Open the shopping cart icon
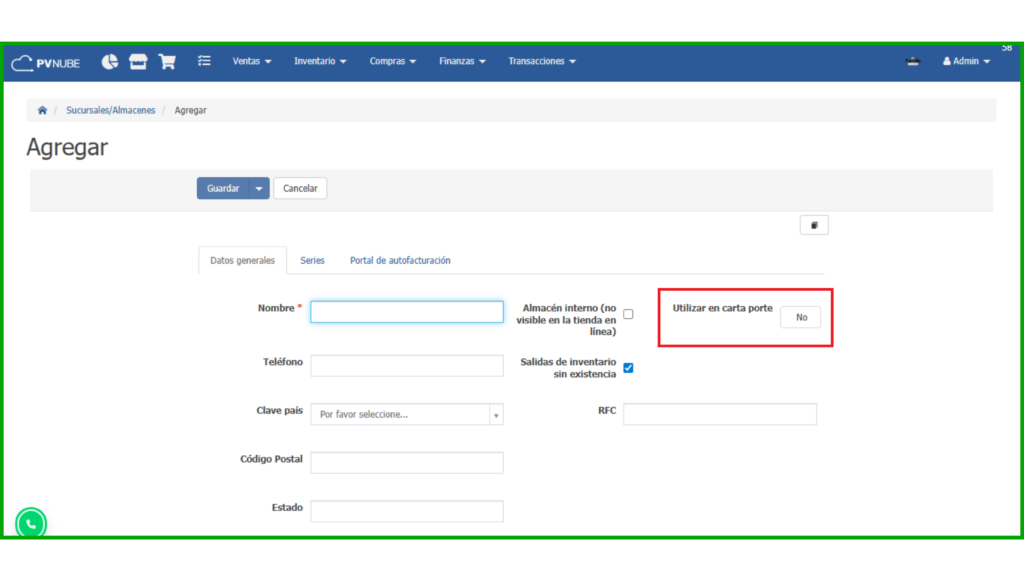 tap(167, 62)
